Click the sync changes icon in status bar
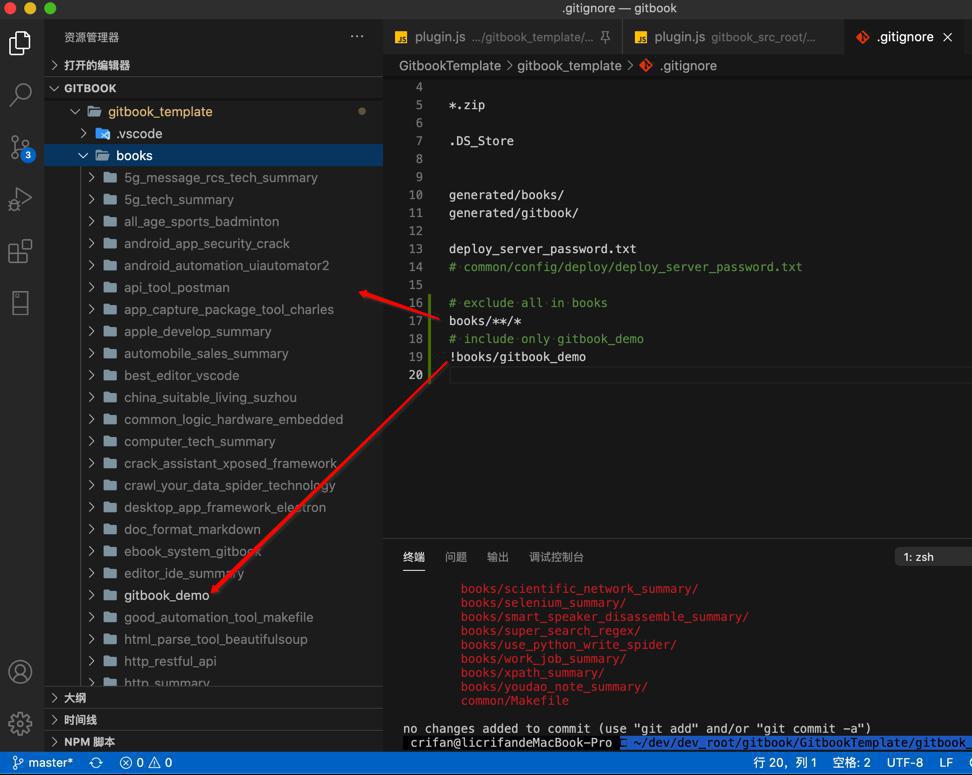 coord(96,763)
